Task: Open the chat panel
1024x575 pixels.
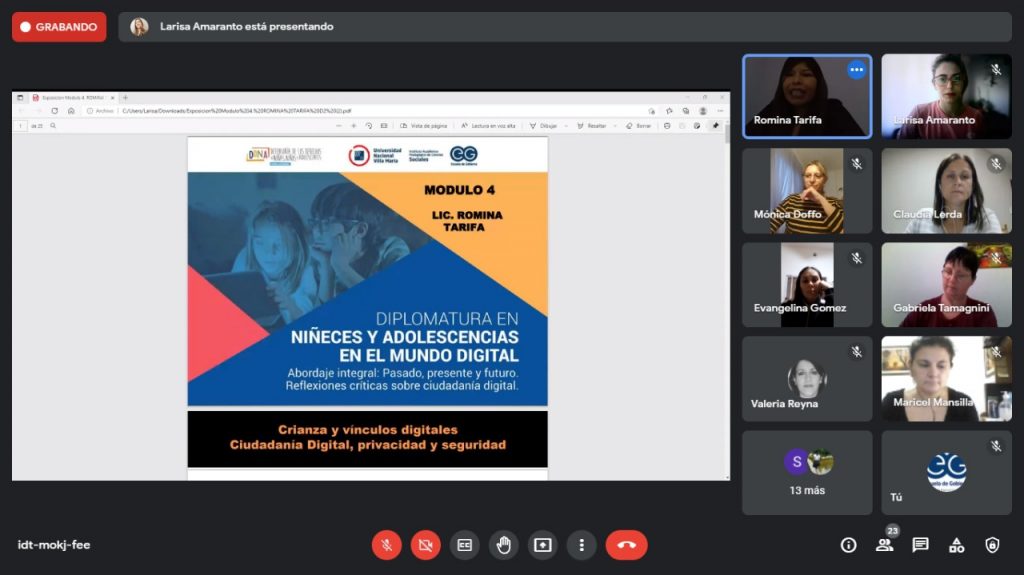Action: click(920, 545)
